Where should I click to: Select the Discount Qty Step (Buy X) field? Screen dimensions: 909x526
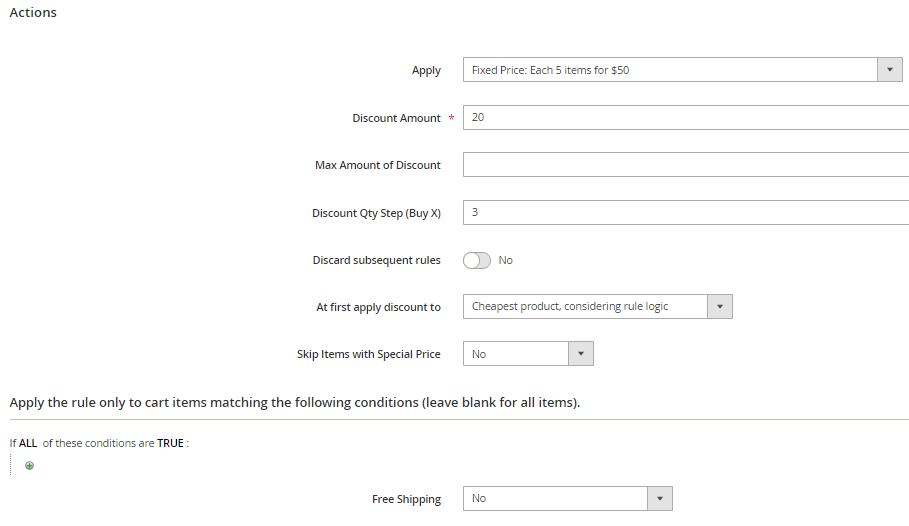click(685, 213)
